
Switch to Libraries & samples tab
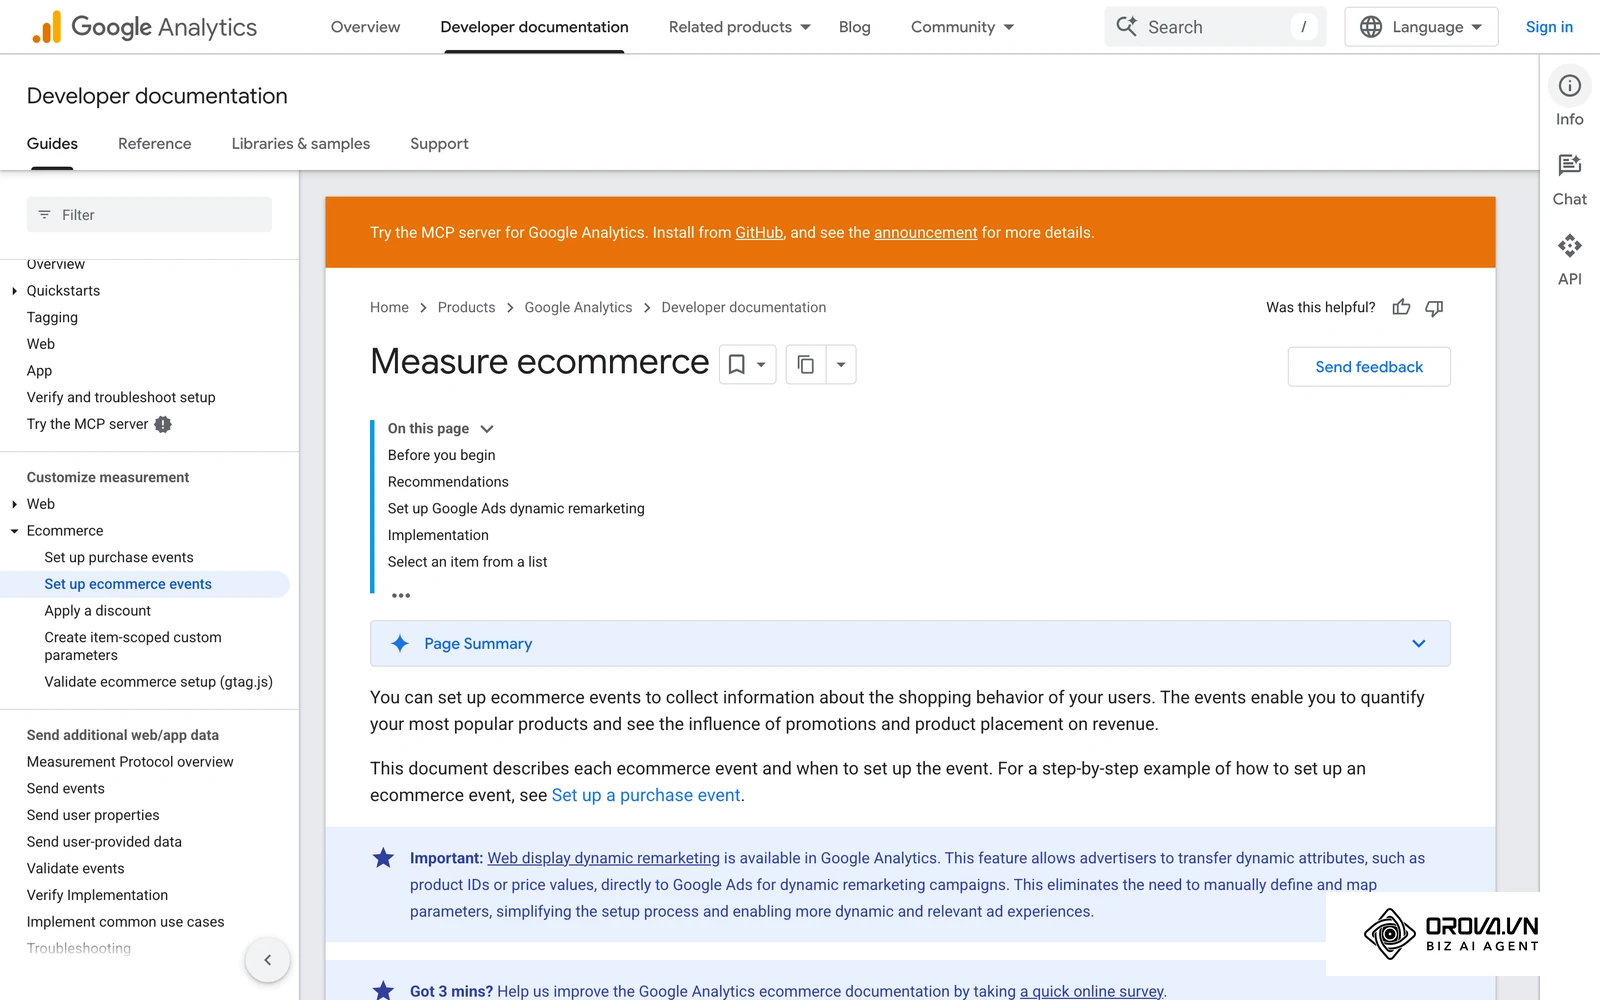[x=301, y=144]
